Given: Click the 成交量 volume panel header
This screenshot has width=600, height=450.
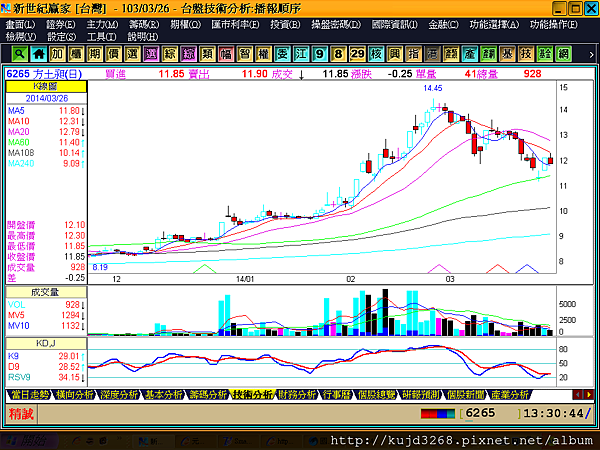Looking at the screenshot, I should [x=46, y=292].
